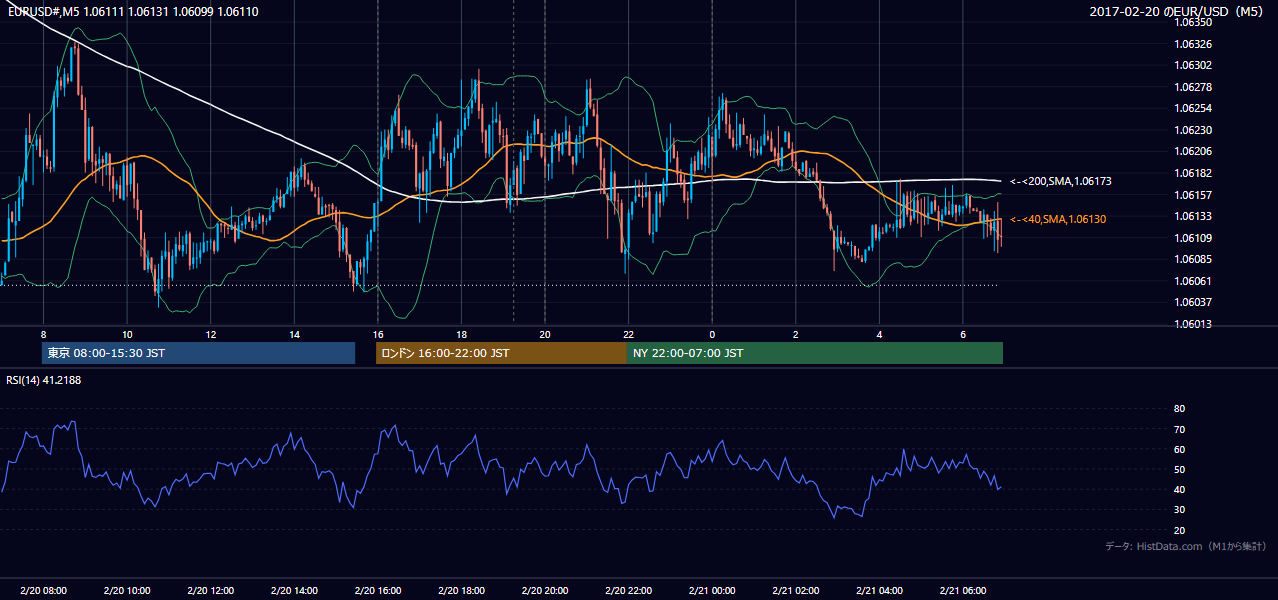Image resolution: width=1278 pixels, height=600 pixels.
Task: Click the 2/20 14:00 time label
Action: pyautogui.click(x=294, y=591)
